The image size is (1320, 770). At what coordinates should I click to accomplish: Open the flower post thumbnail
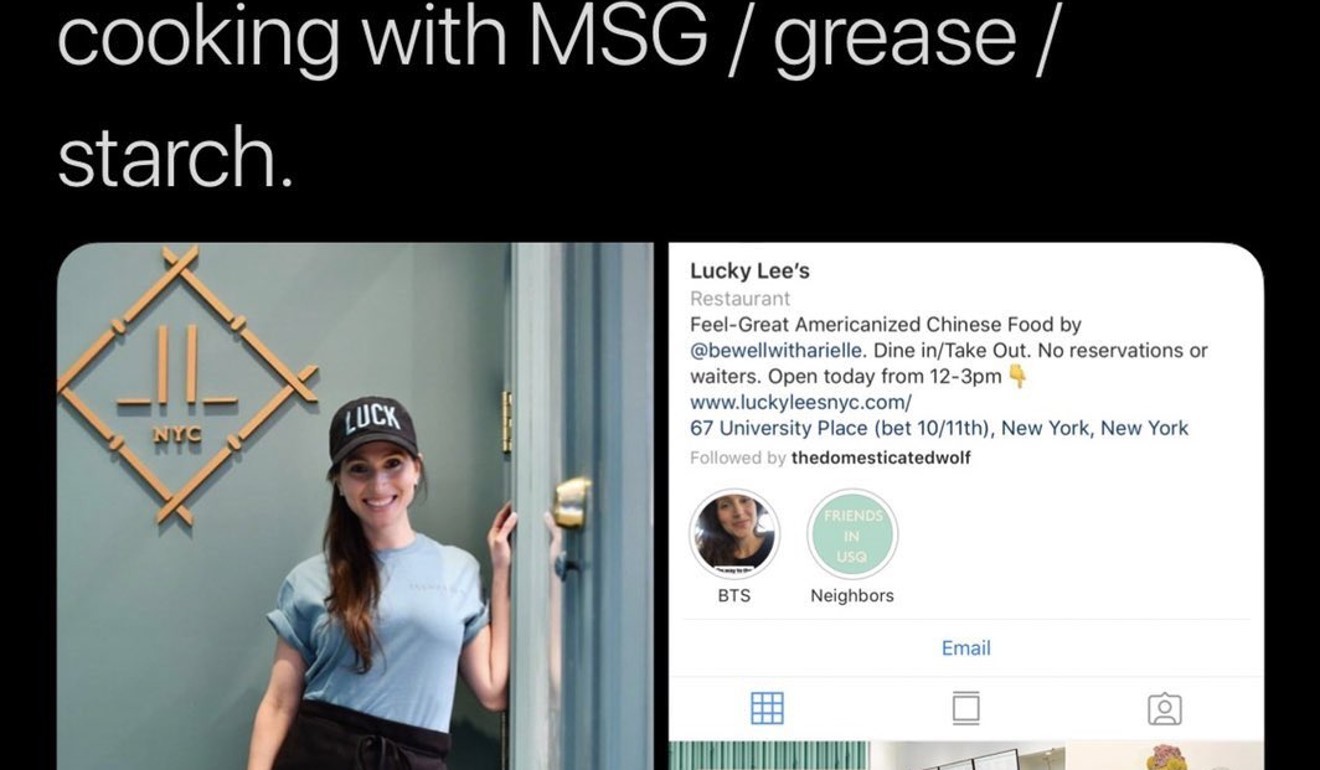[1165, 756]
